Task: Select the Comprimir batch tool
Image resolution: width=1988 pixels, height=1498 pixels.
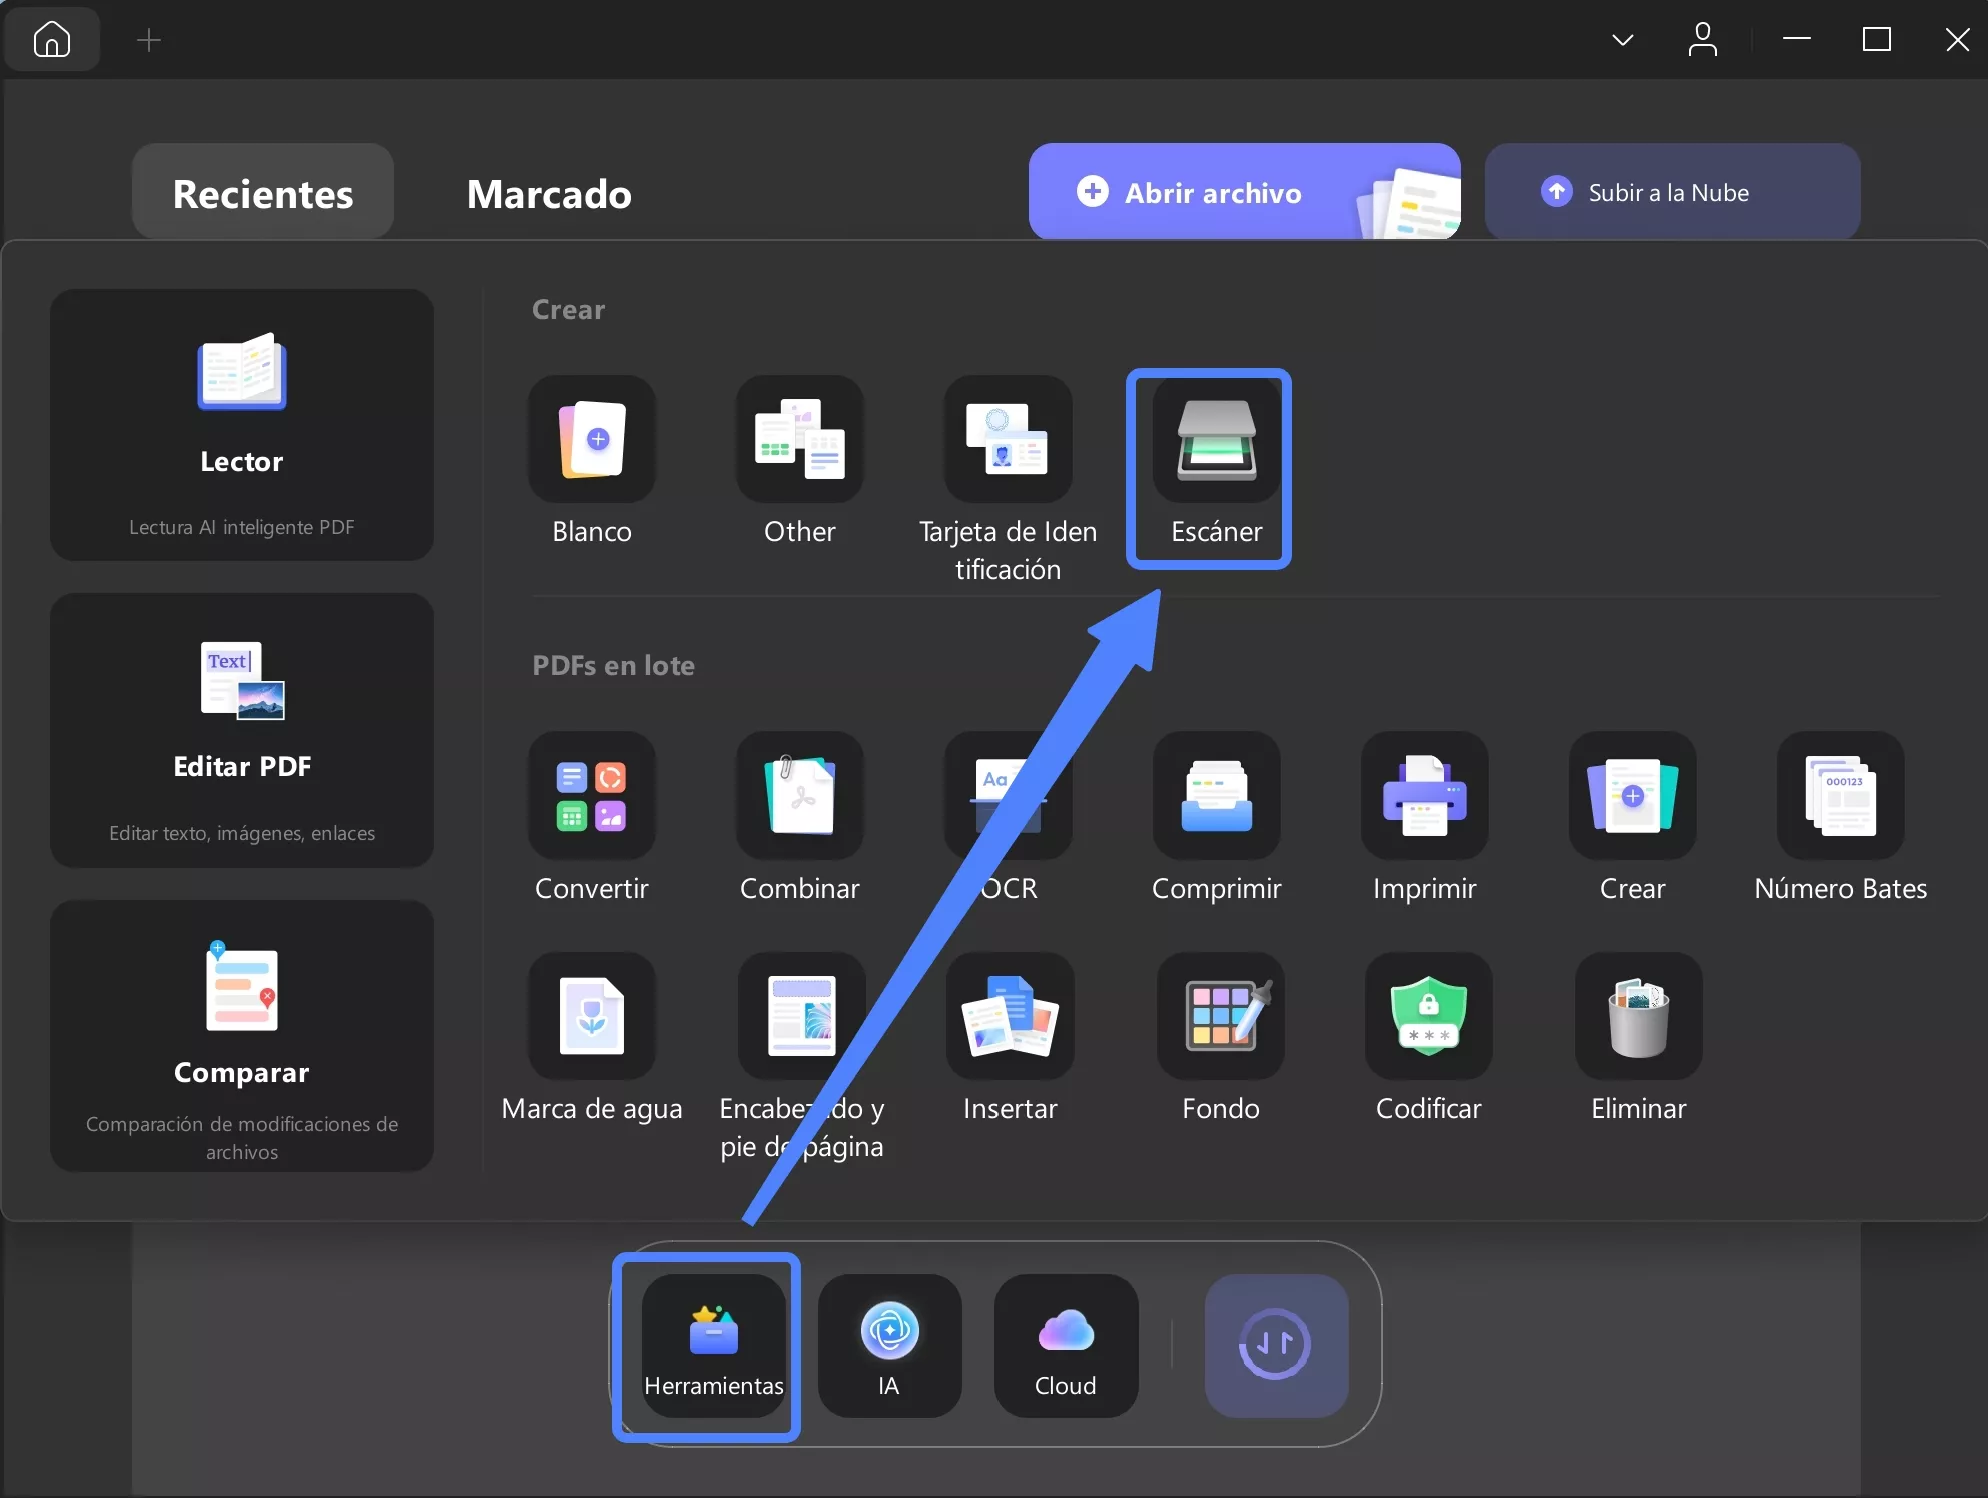Action: point(1216,797)
